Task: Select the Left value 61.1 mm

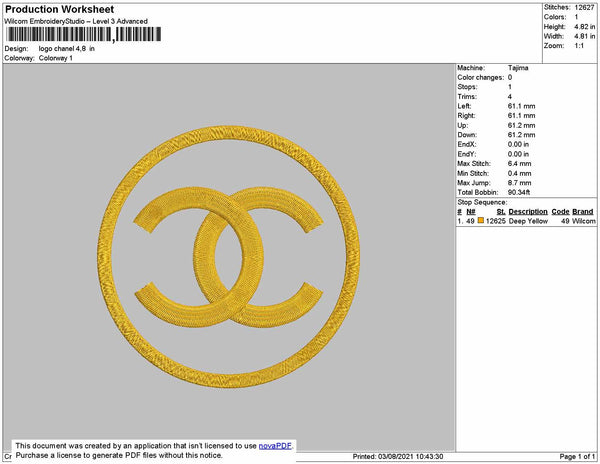Action: [x=521, y=106]
